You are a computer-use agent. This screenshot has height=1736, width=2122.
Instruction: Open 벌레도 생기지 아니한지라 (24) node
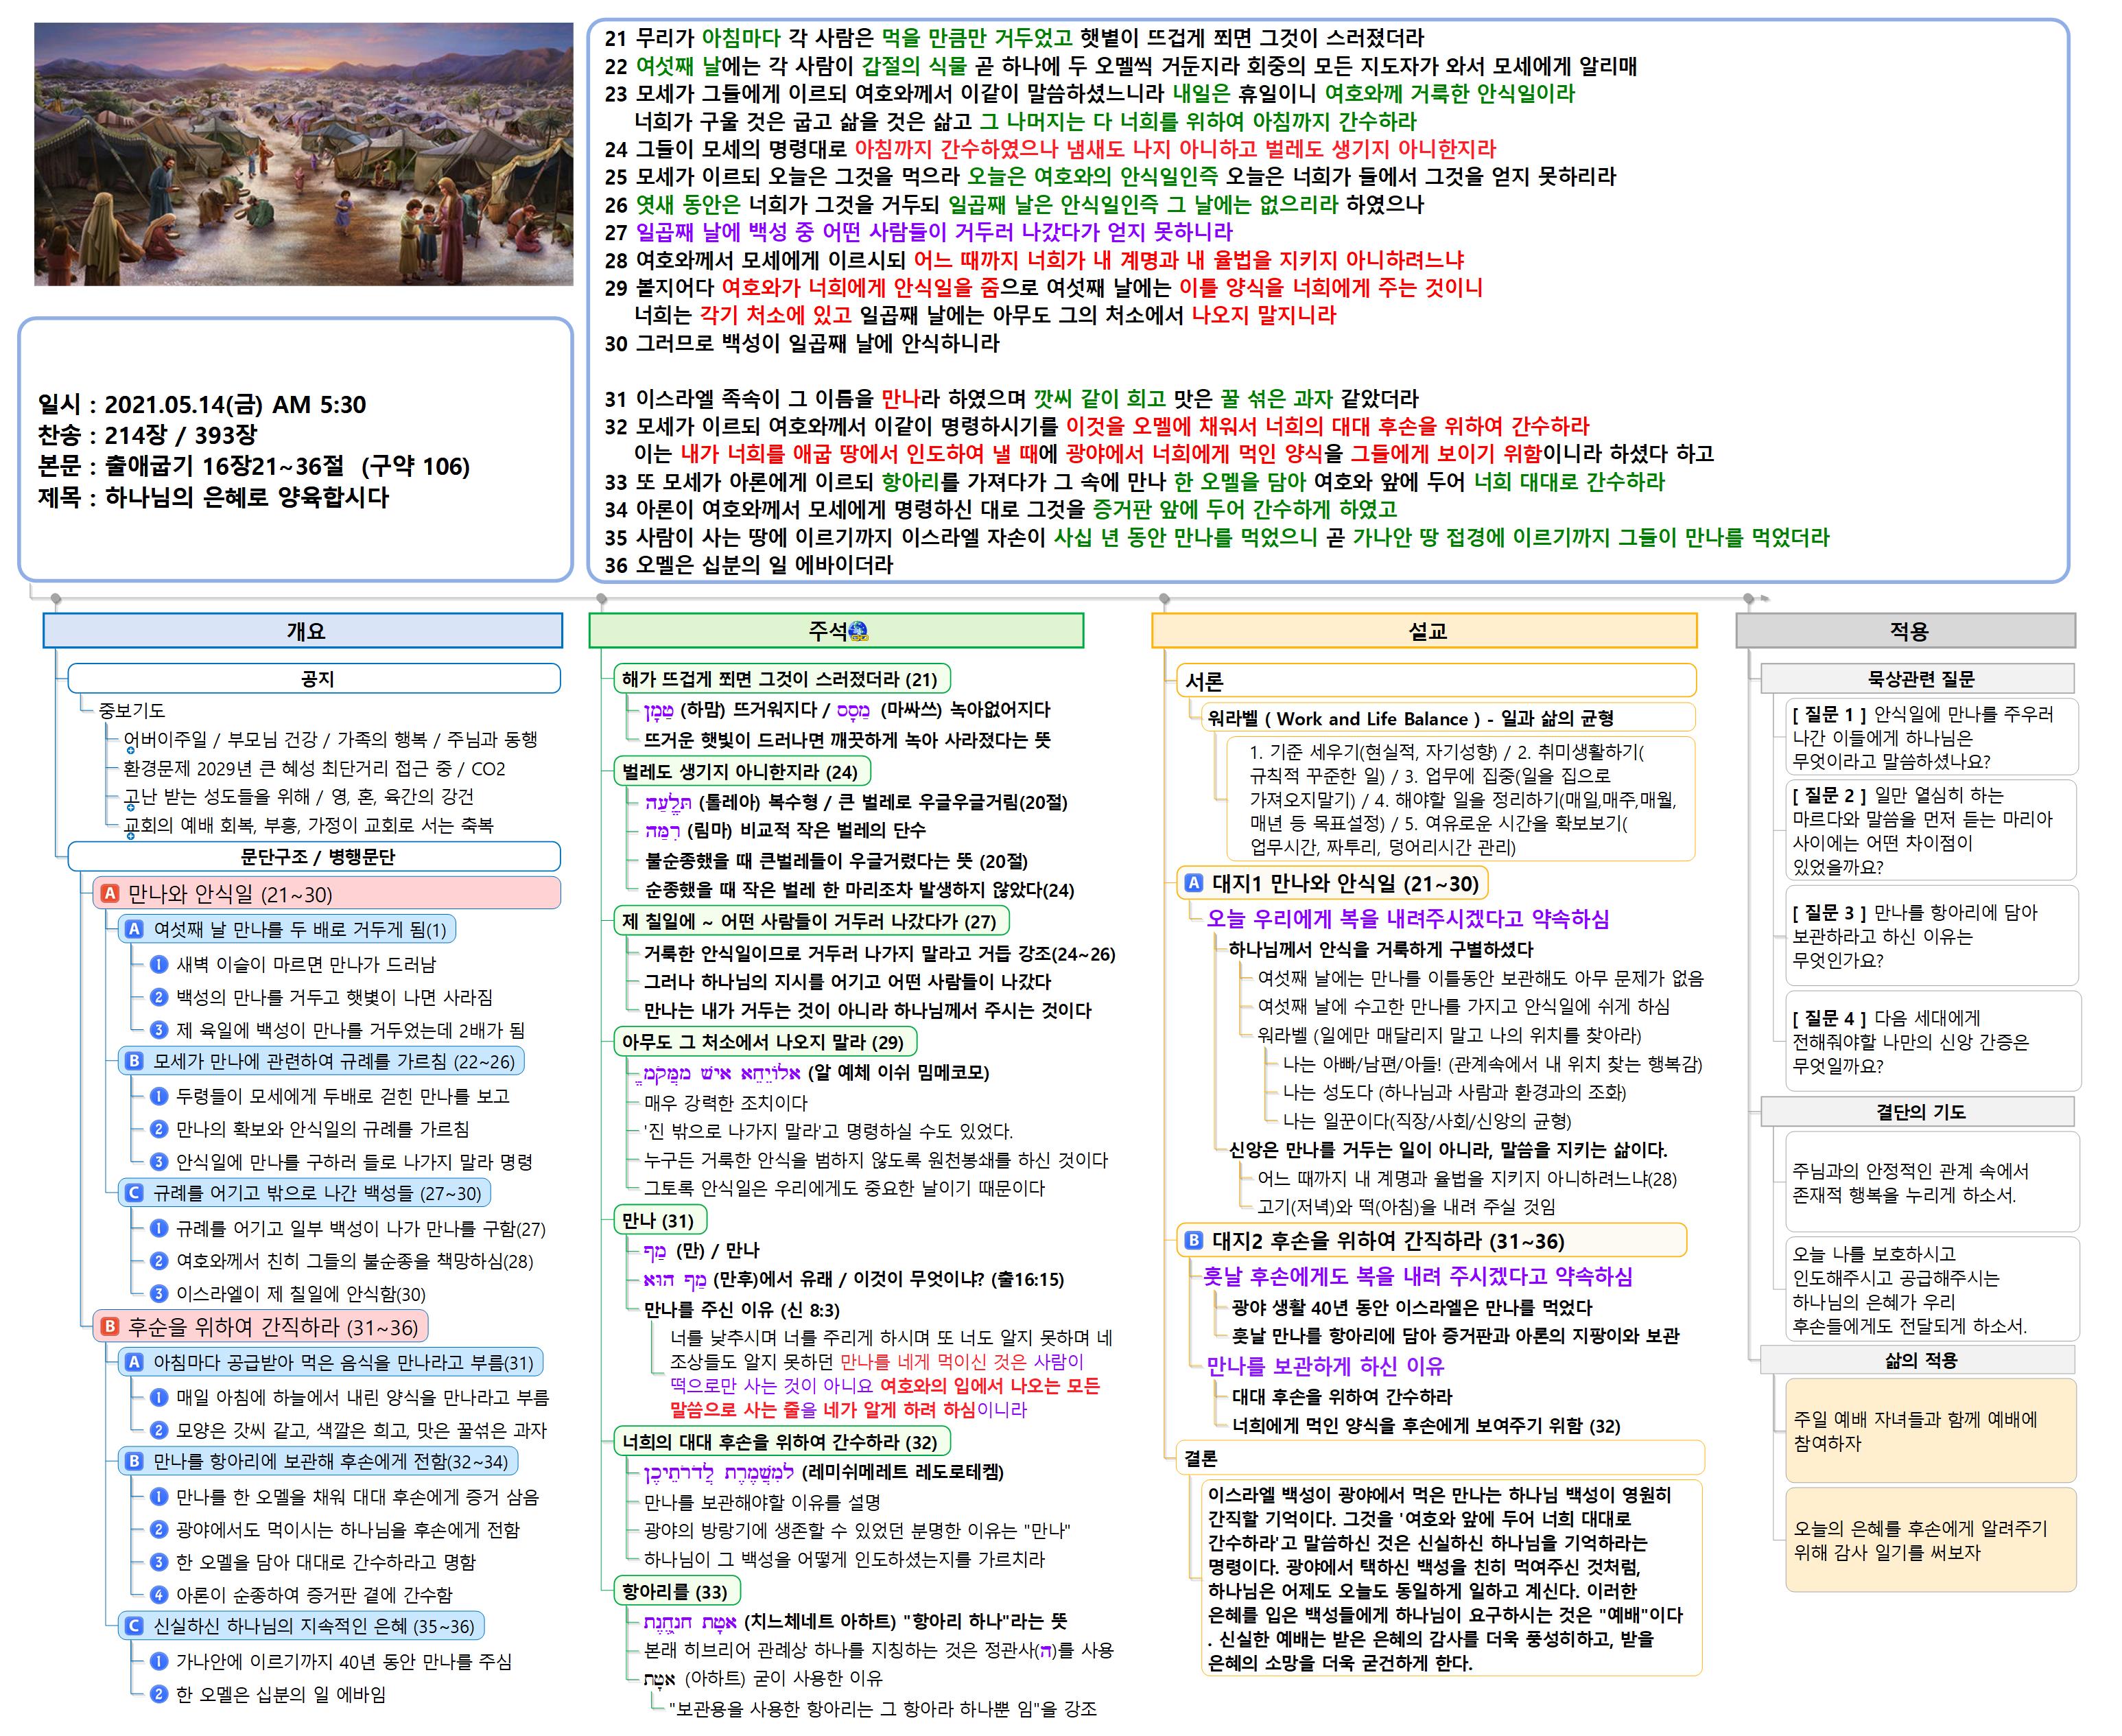click(742, 771)
